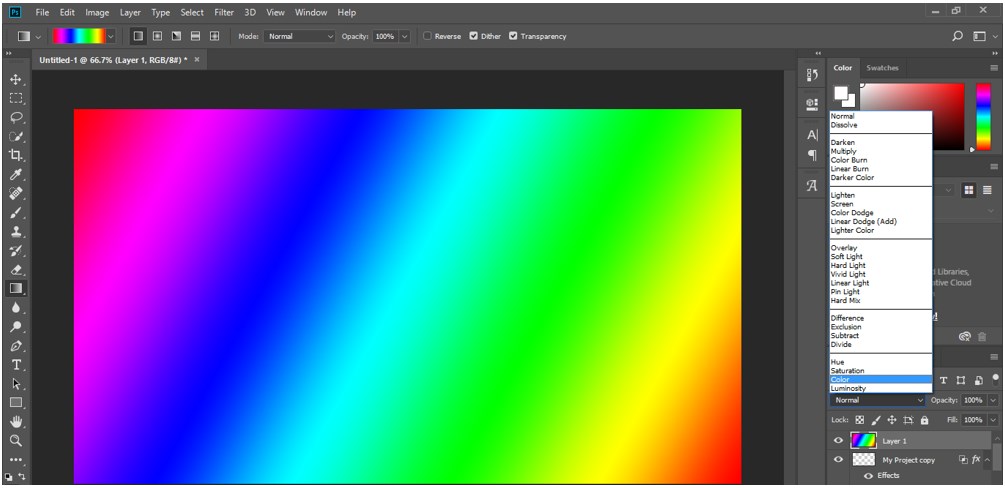The width and height of the screenshot is (1005, 488).
Task: Open the tool preset picker arrow
Action: pyautogui.click(x=38, y=37)
